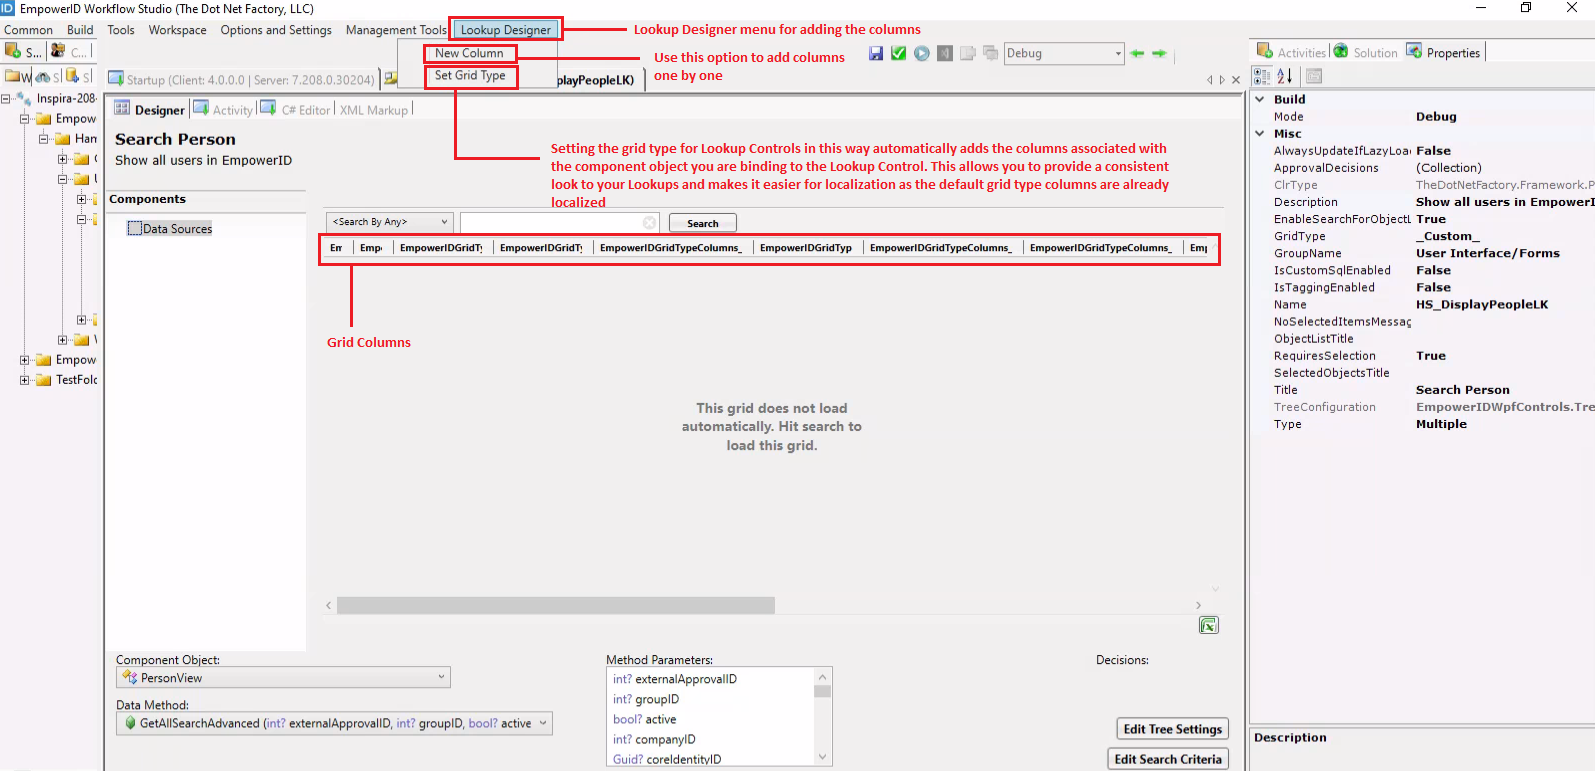Open the Activity tab
The height and width of the screenshot is (771, 1595).
pyautogui.click(x=223, y=109)
